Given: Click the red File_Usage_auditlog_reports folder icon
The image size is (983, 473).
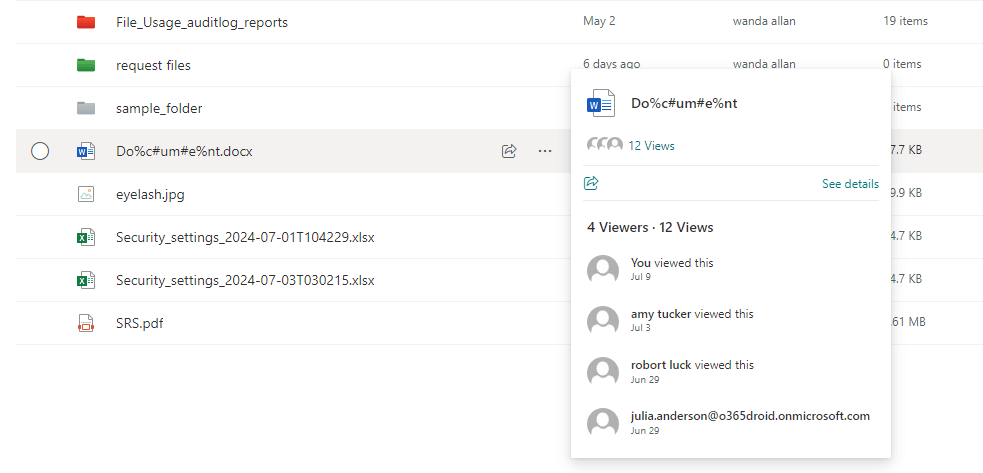Looking at the screenshot, I should (x=86, y=22).
